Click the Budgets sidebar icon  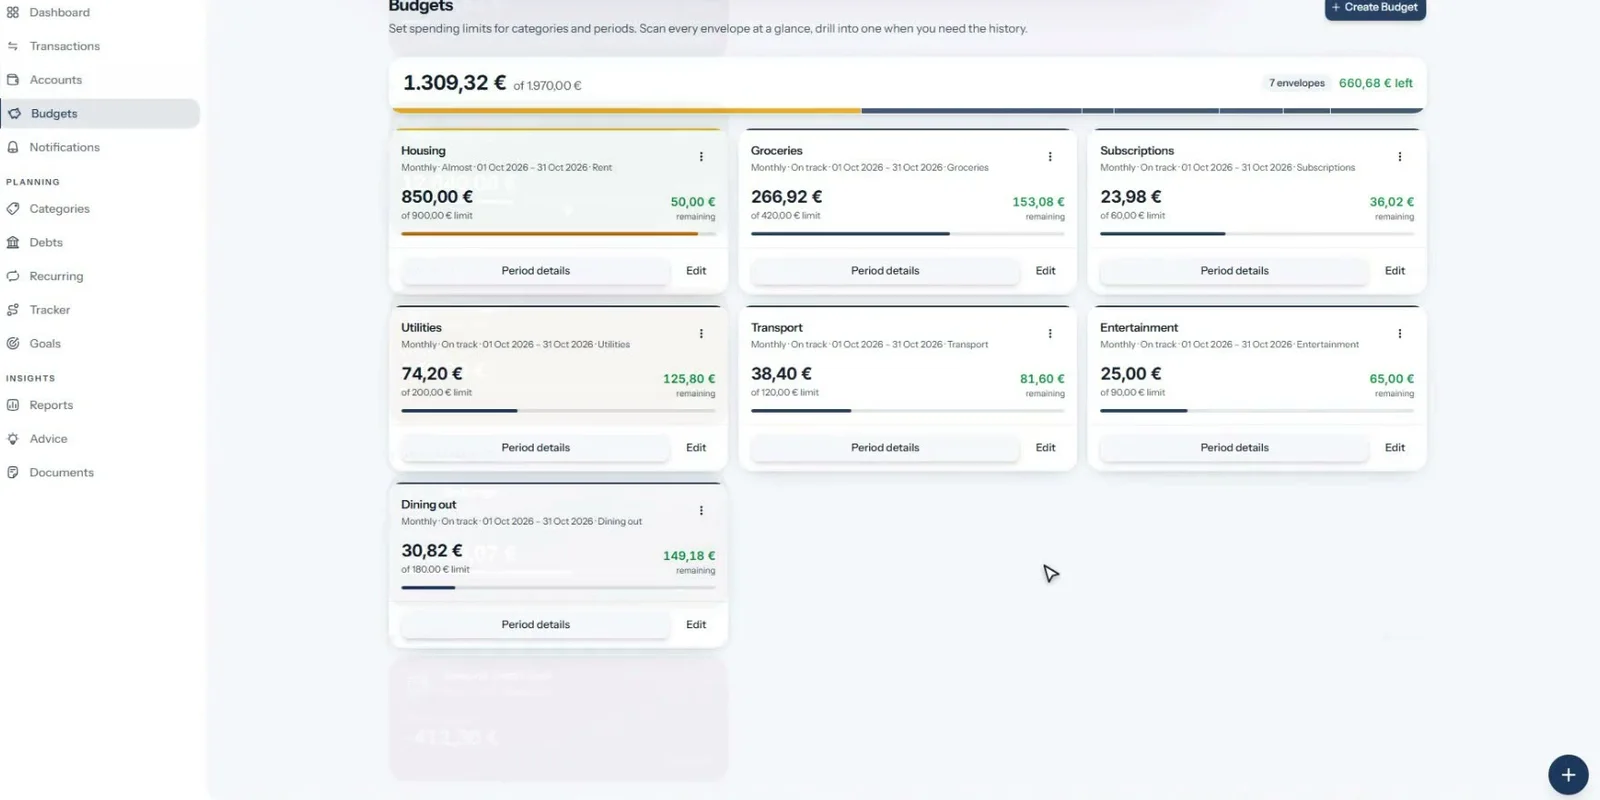click(x=15, y=113)
